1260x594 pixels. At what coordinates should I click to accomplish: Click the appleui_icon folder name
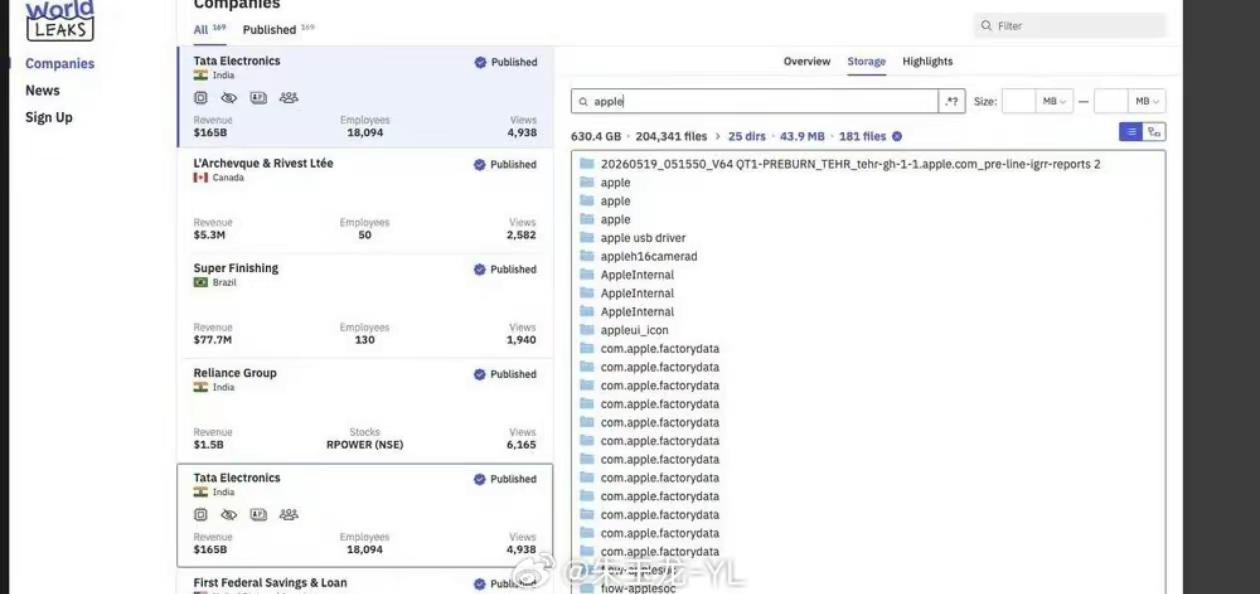634,331
